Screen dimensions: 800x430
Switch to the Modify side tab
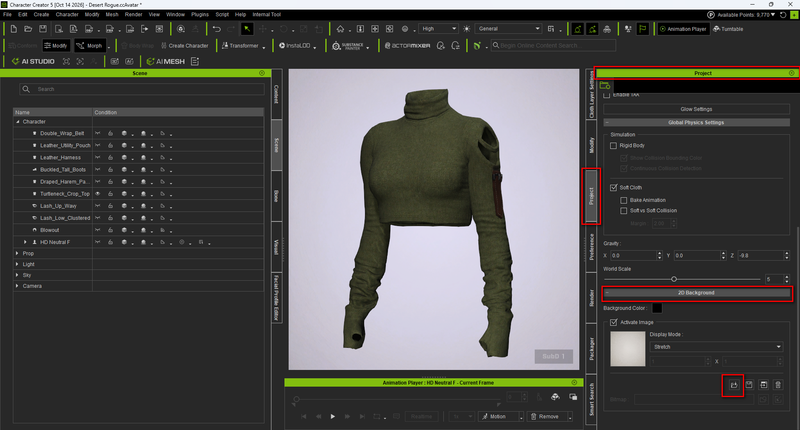591,145
